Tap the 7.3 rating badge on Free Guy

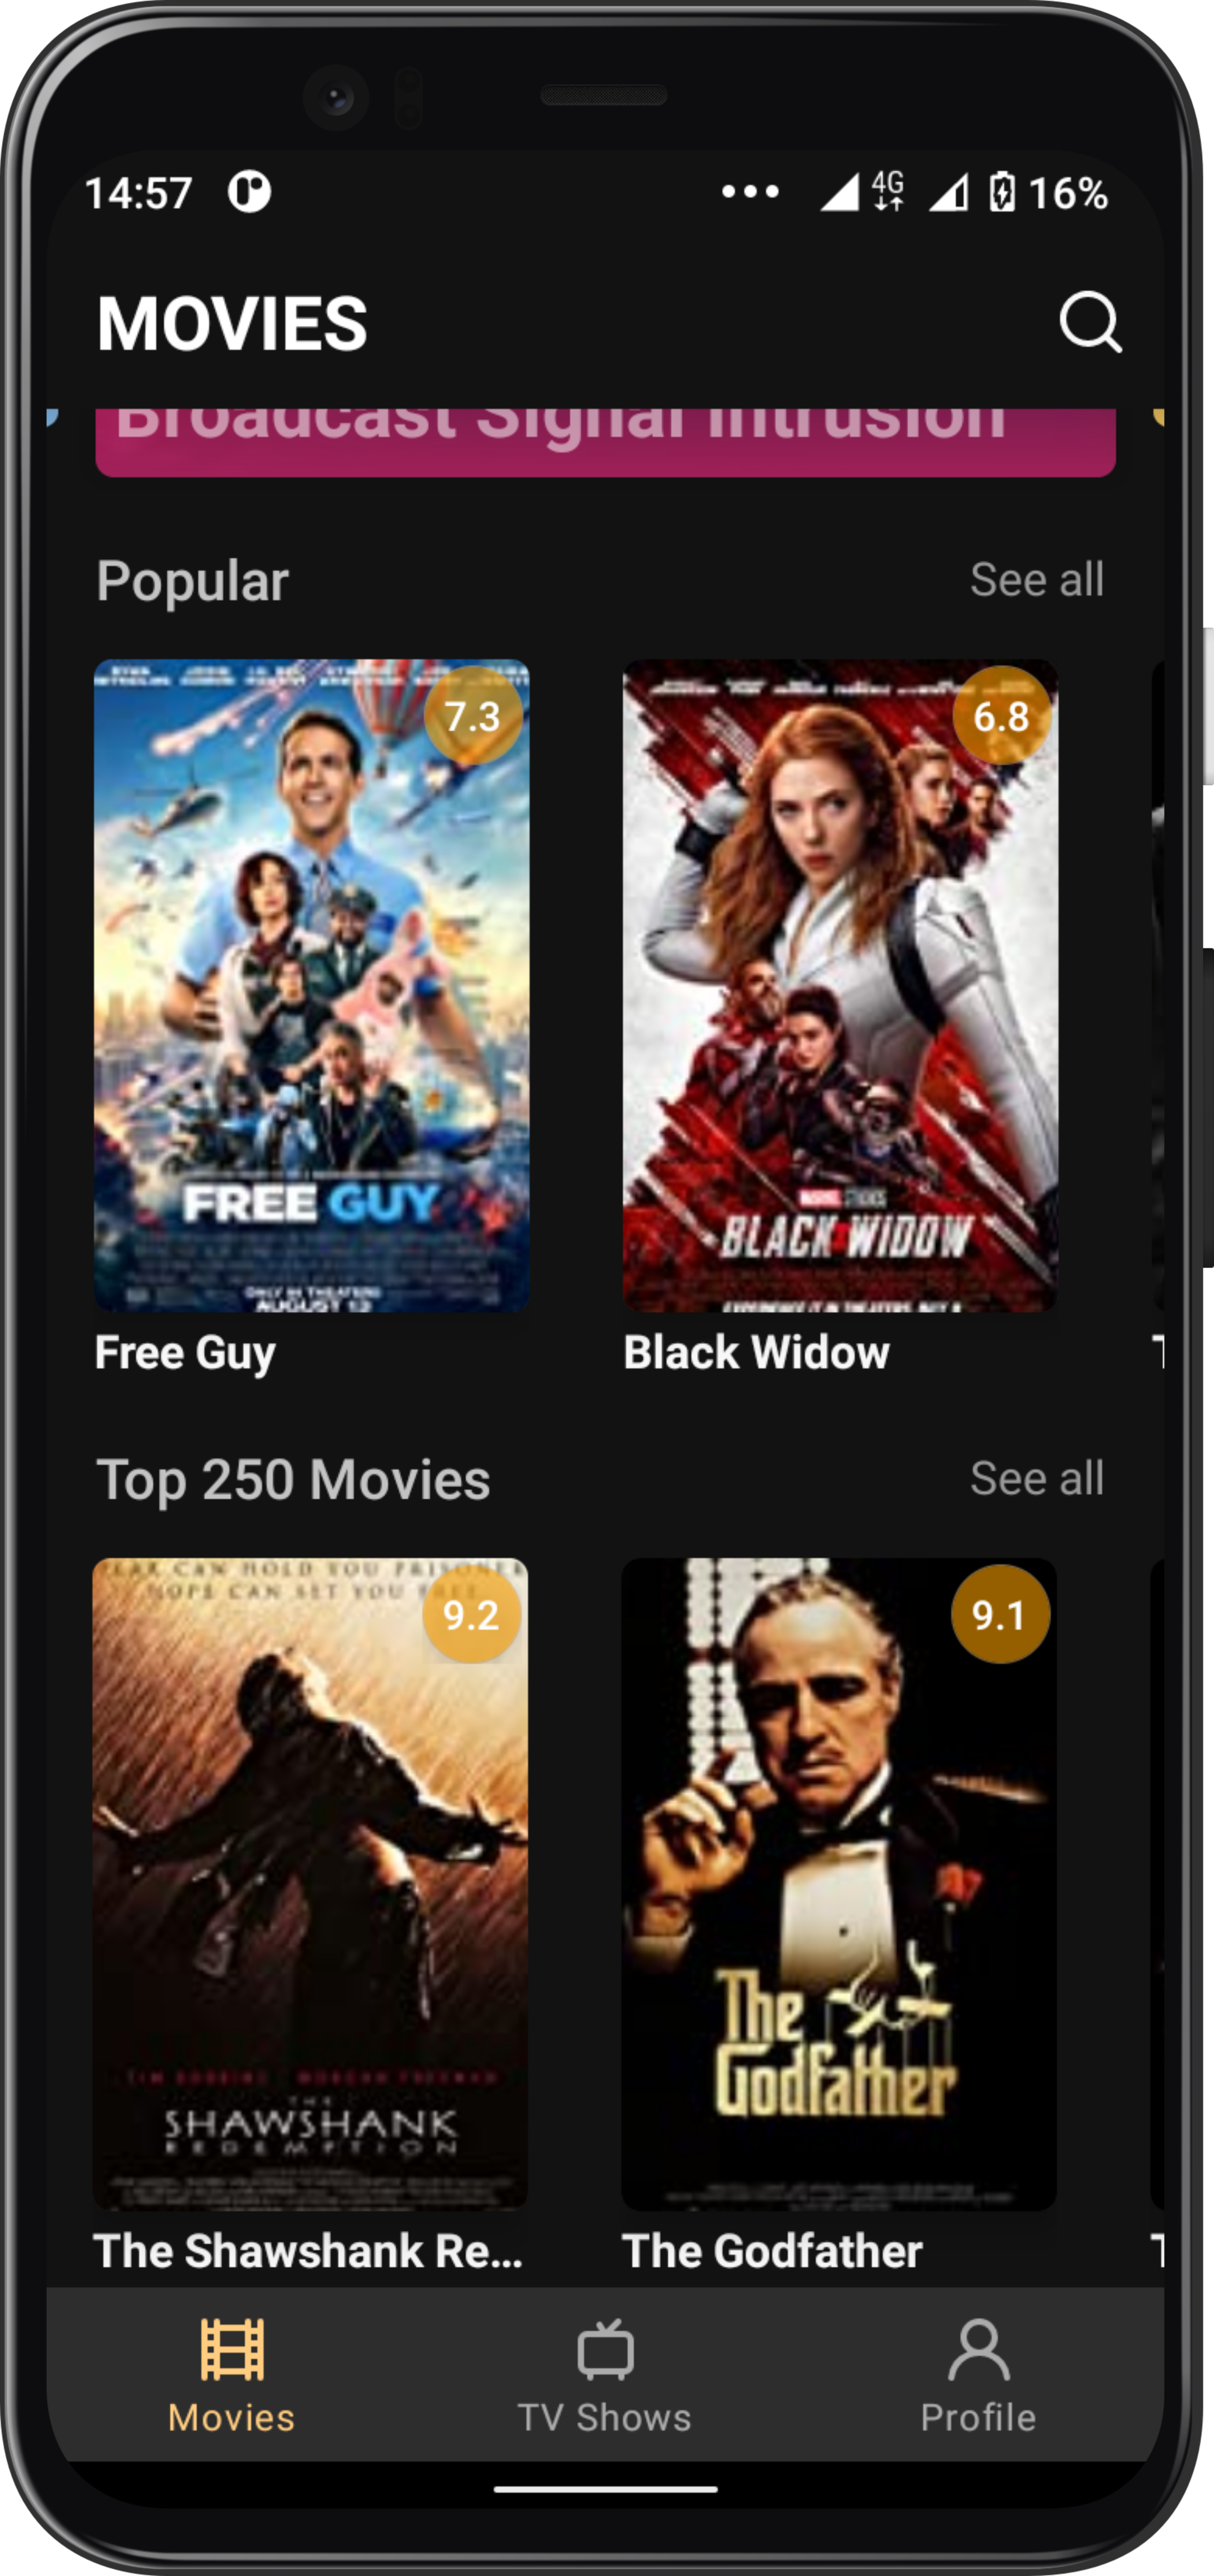click(473, 716)
